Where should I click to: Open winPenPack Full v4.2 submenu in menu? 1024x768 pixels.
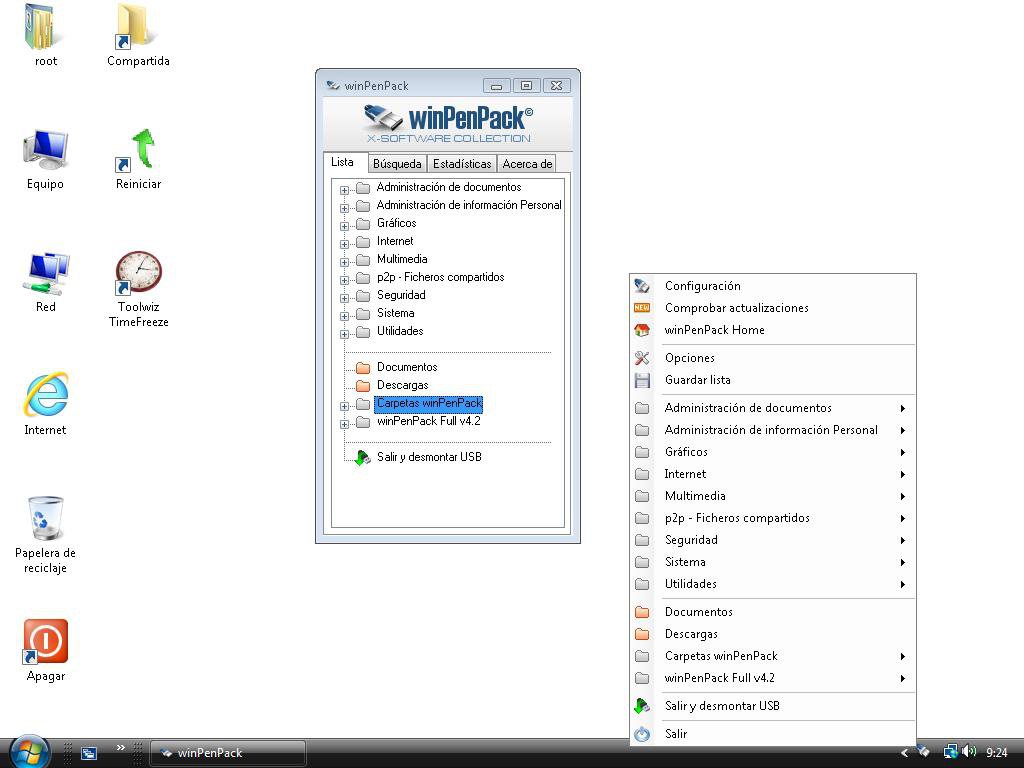(x=772, y=678)
